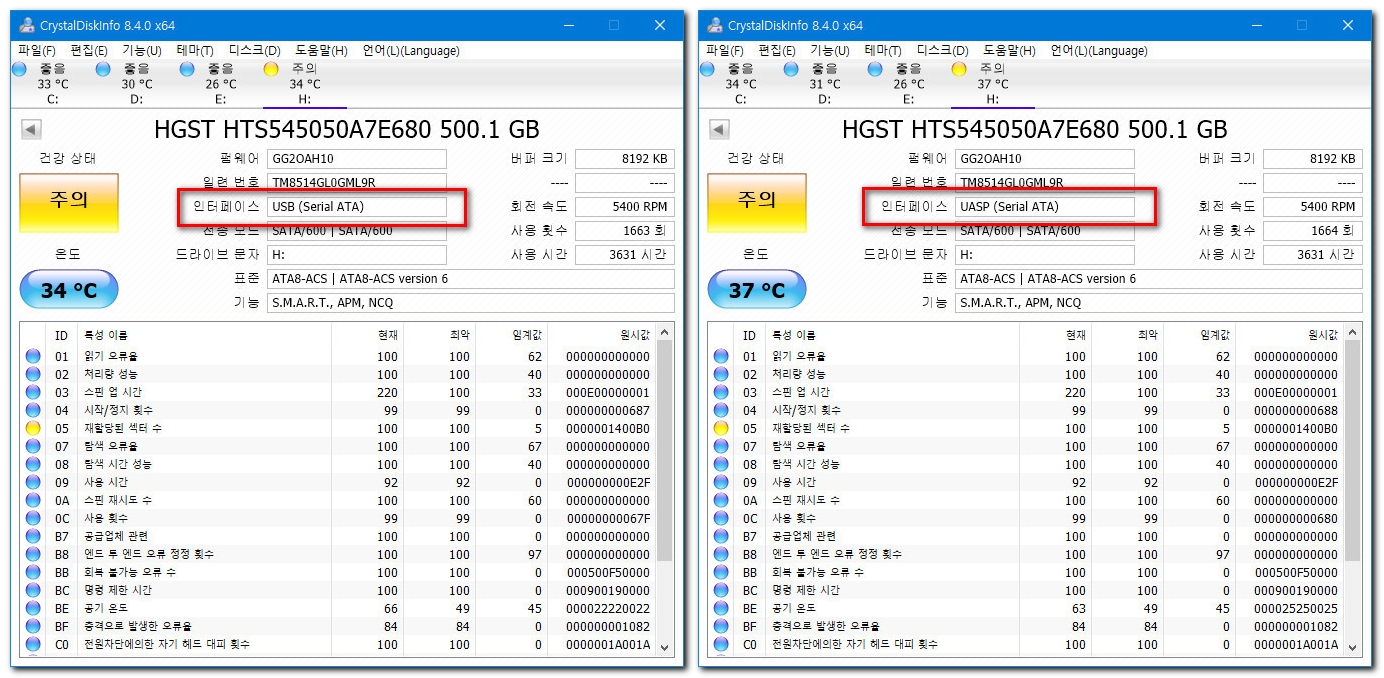Viewport: 1384px width, 678px height.
Task: Click raw value 000025250025 in right window
Action: point(1296,608)
